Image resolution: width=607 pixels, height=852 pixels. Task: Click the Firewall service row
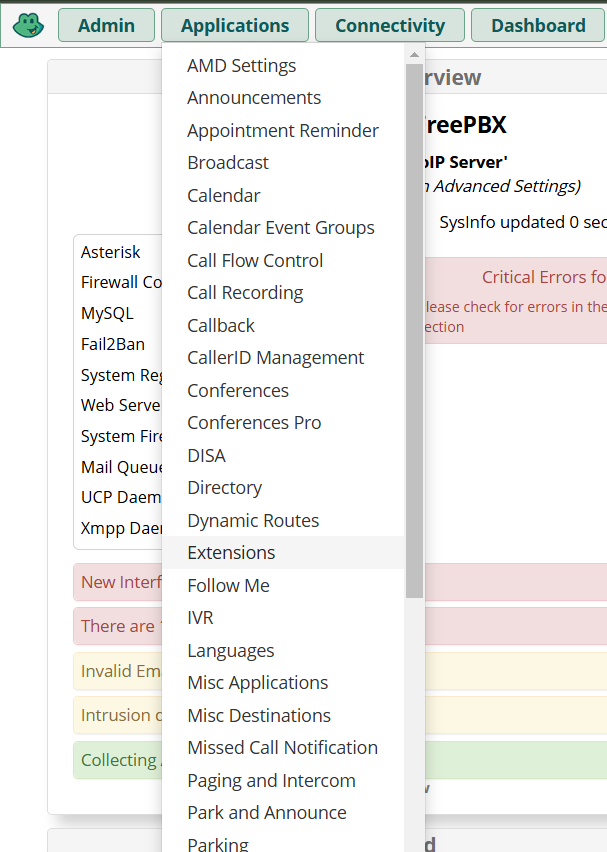[x=118, y=283]
